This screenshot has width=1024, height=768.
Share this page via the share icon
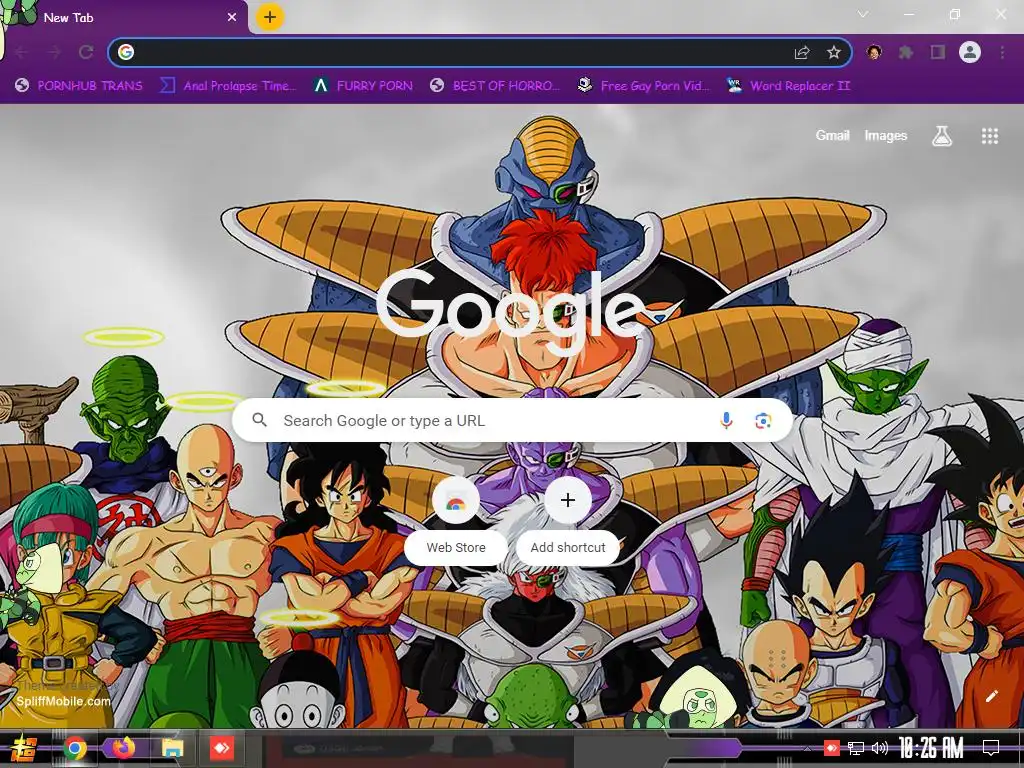(x=802, y=52)
